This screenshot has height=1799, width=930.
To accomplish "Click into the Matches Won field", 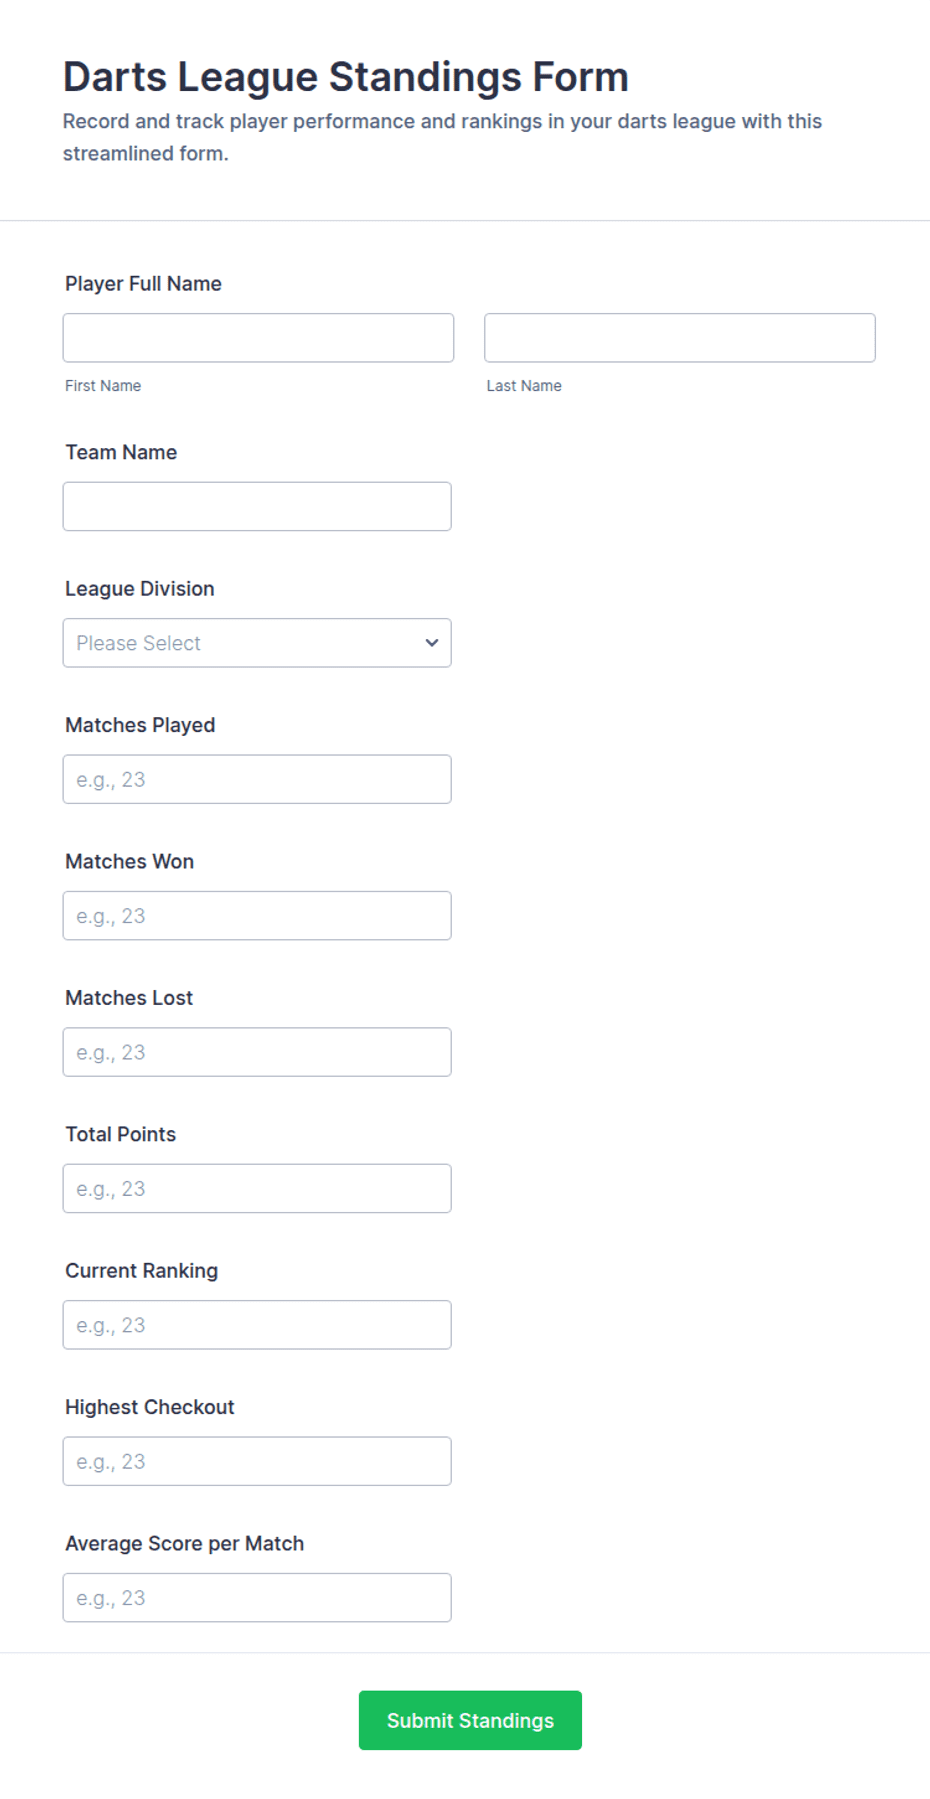I will click(257, 916).
